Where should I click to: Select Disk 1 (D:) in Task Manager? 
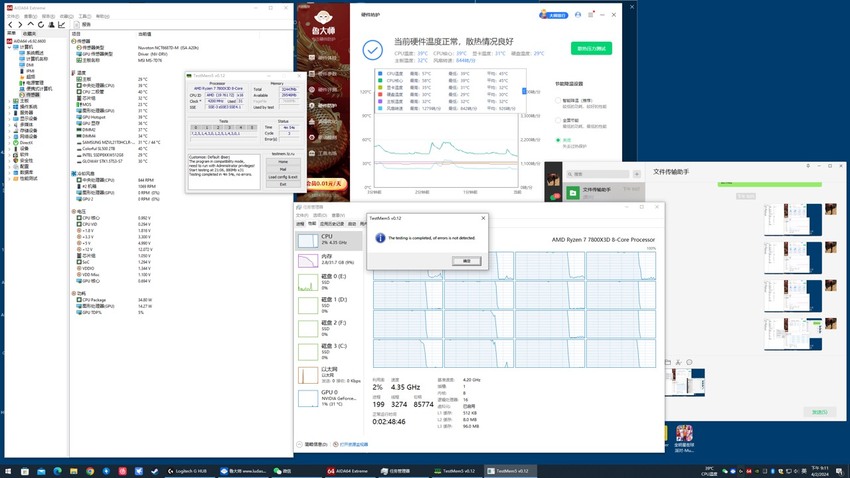tap(329, 305)
